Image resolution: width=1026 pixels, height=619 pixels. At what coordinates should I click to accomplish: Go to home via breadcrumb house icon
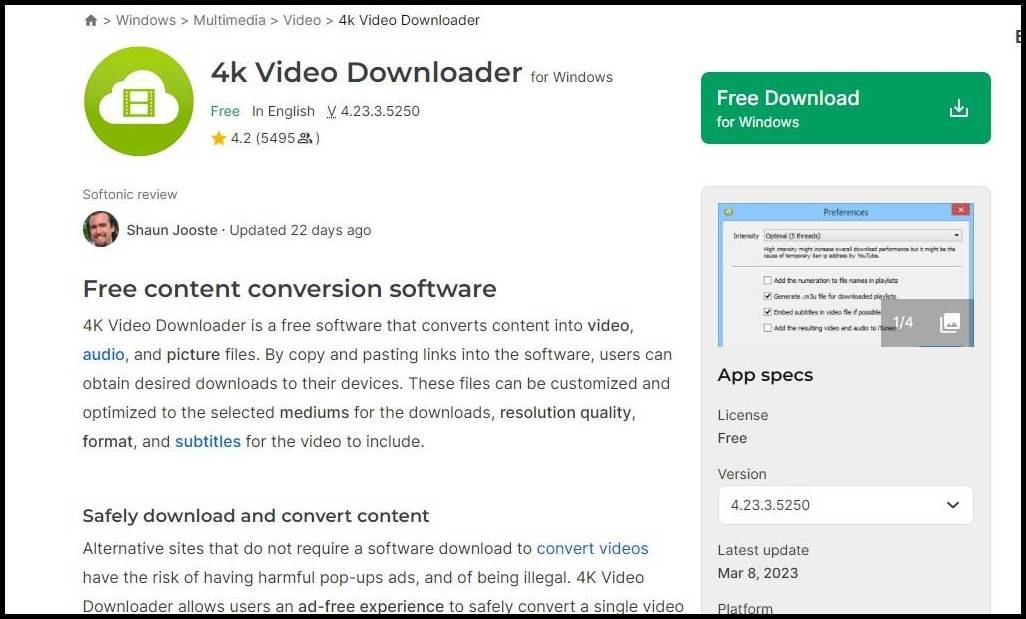pos(91,20)
